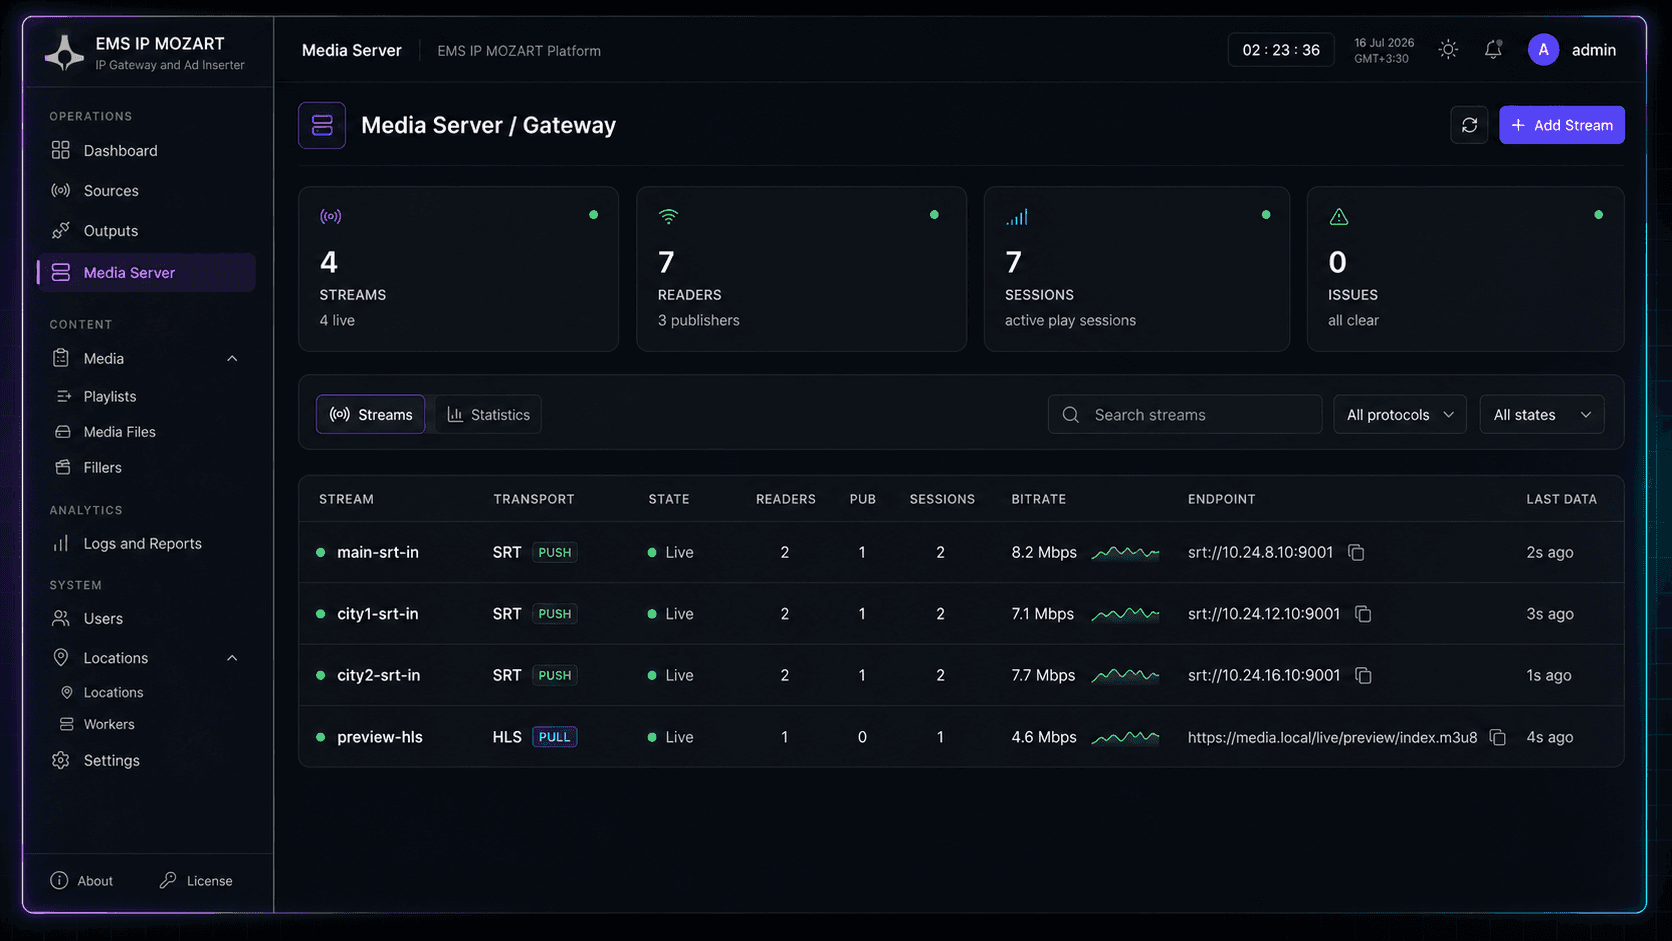Image resolution: width=1672 pixels, height=941 pixels.
Task: Click the Readers wifi icon
Action: click(x=668, y=216)
